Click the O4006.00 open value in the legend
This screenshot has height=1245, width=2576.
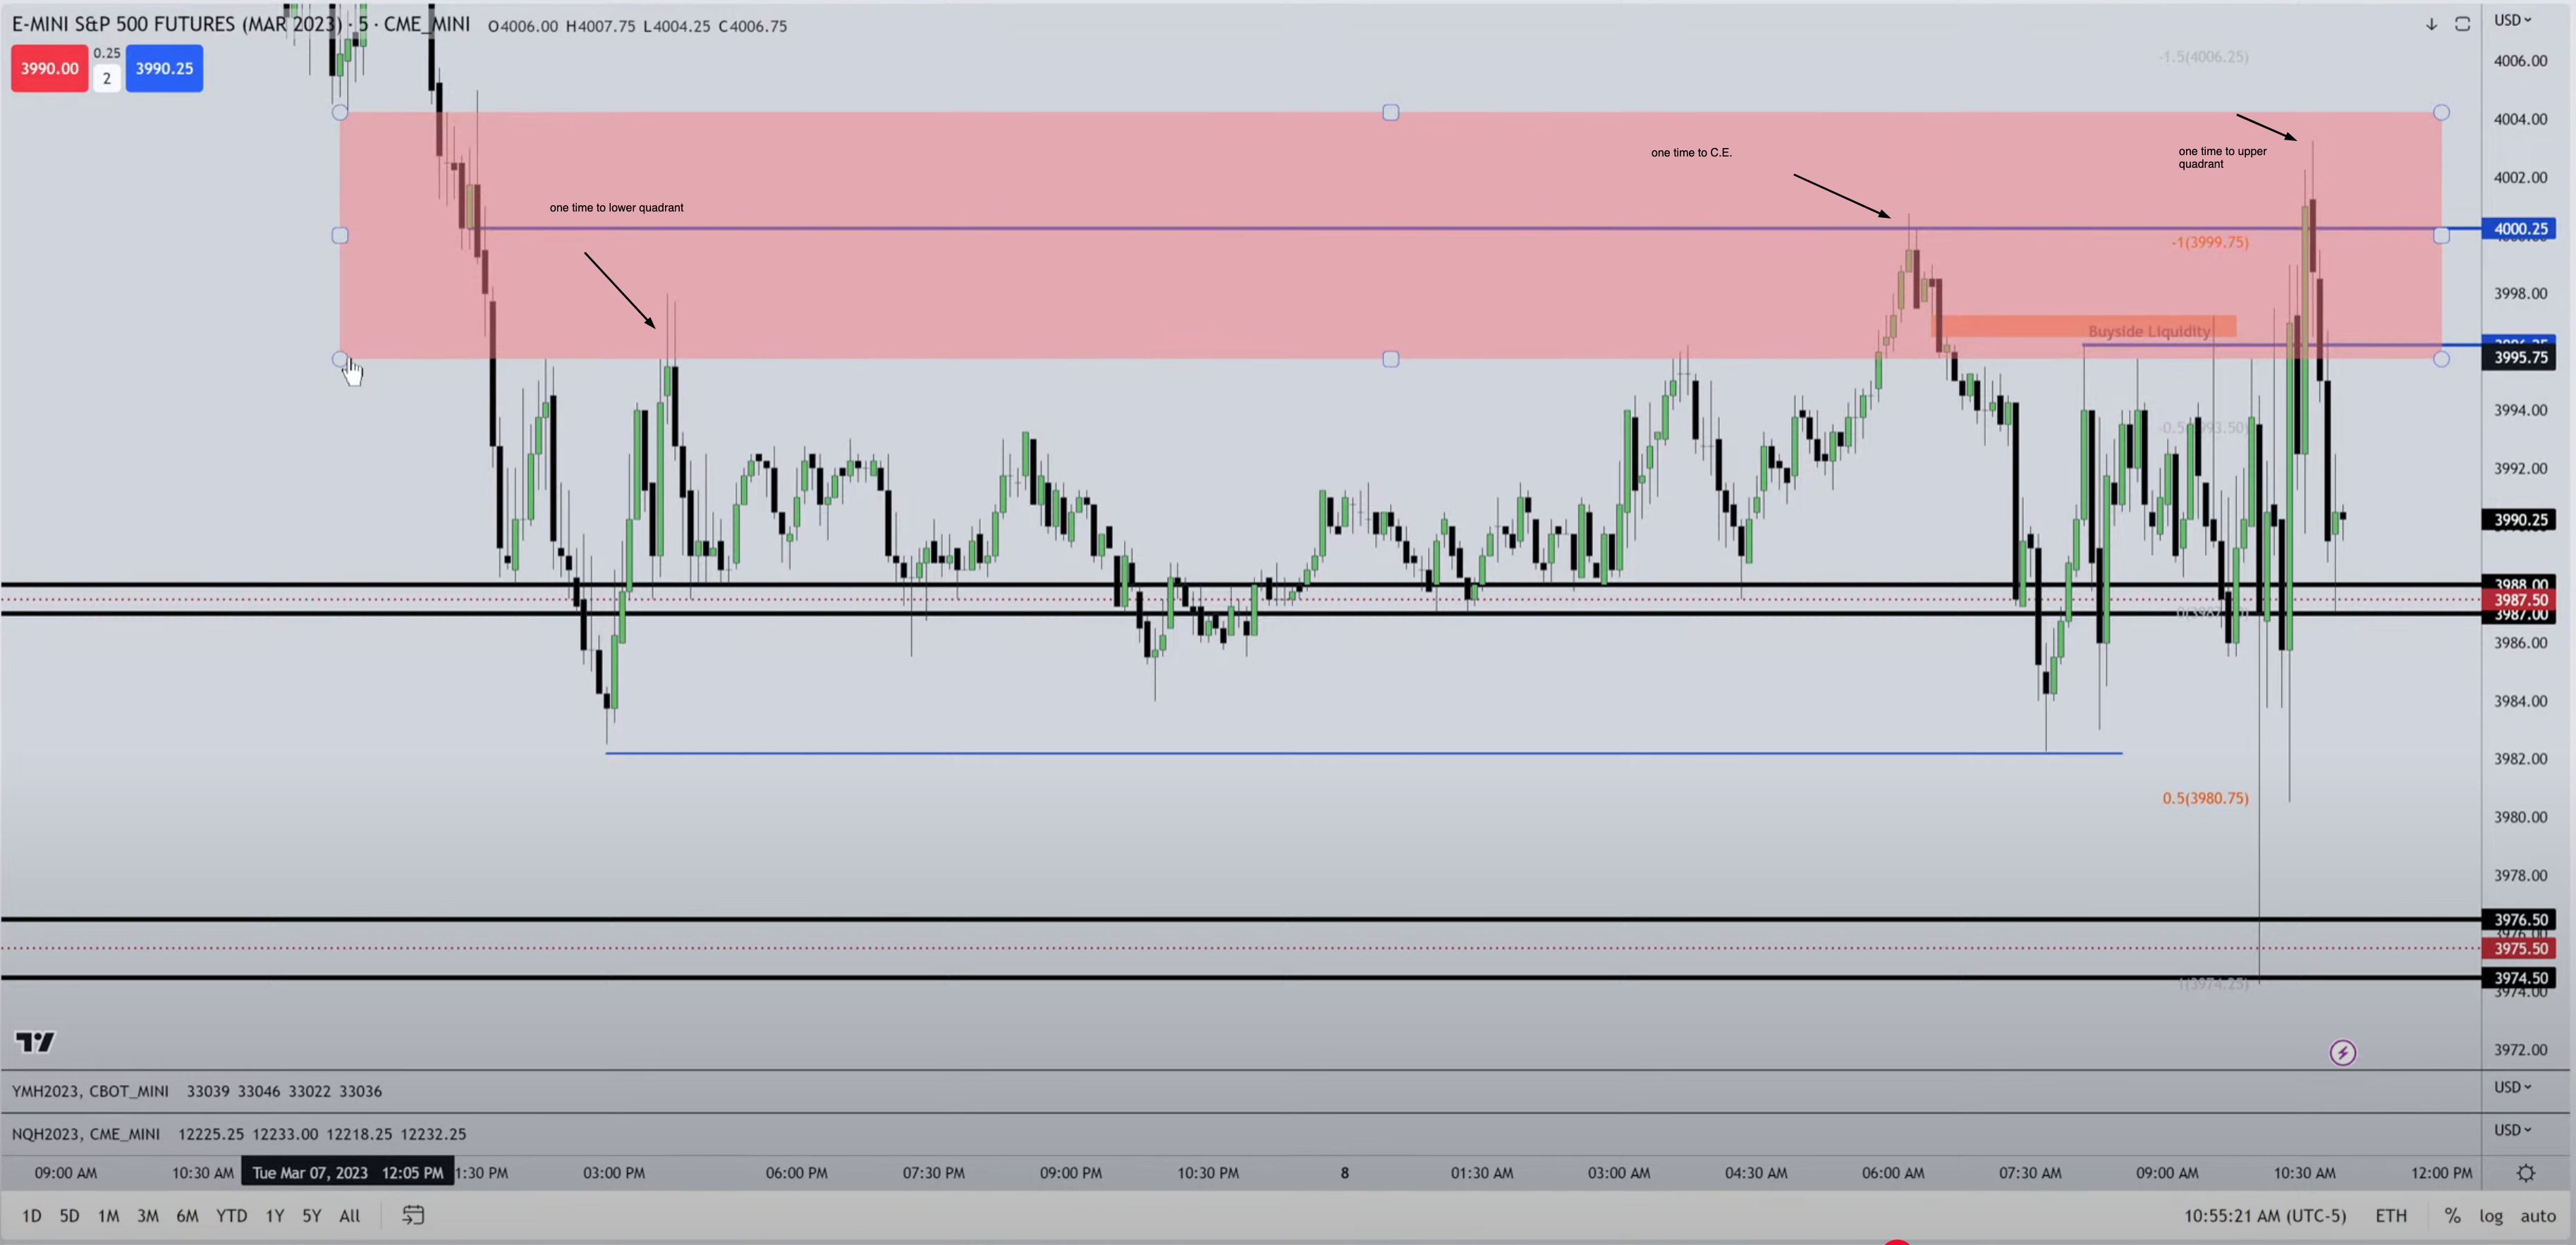coord(523,26)
